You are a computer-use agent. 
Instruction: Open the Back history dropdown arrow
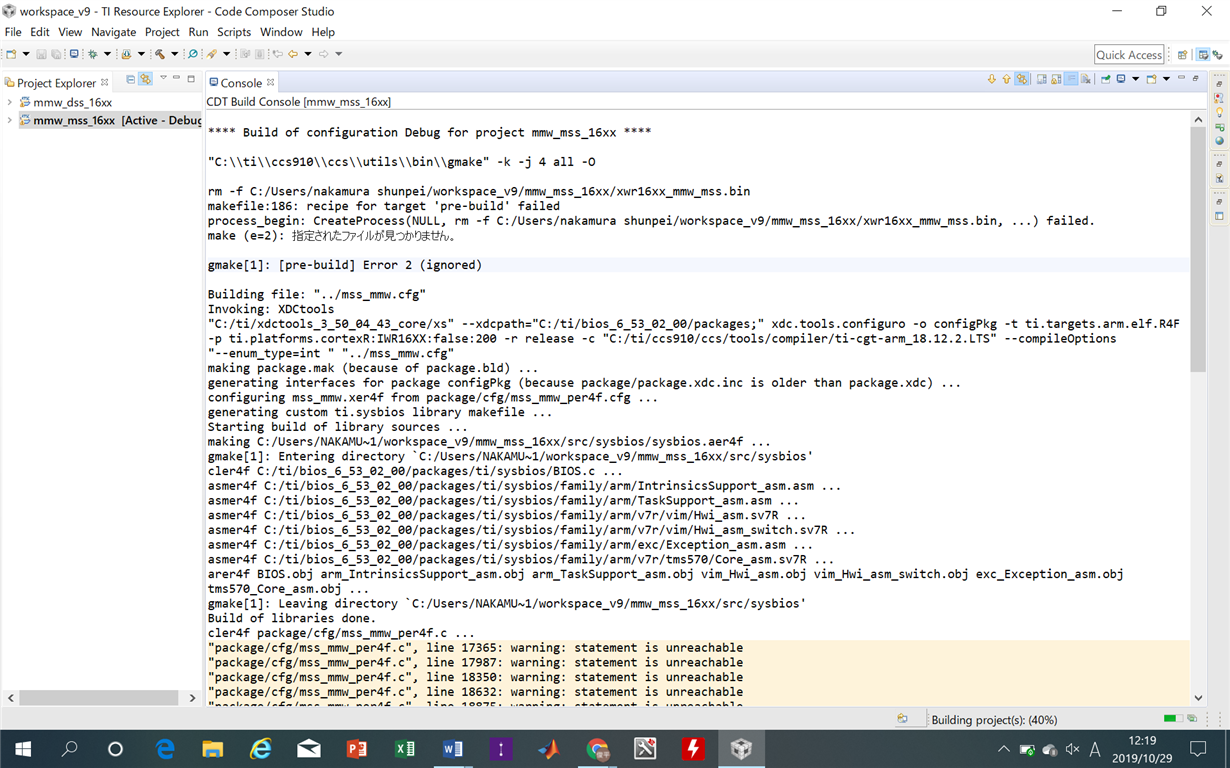point(308,54)
